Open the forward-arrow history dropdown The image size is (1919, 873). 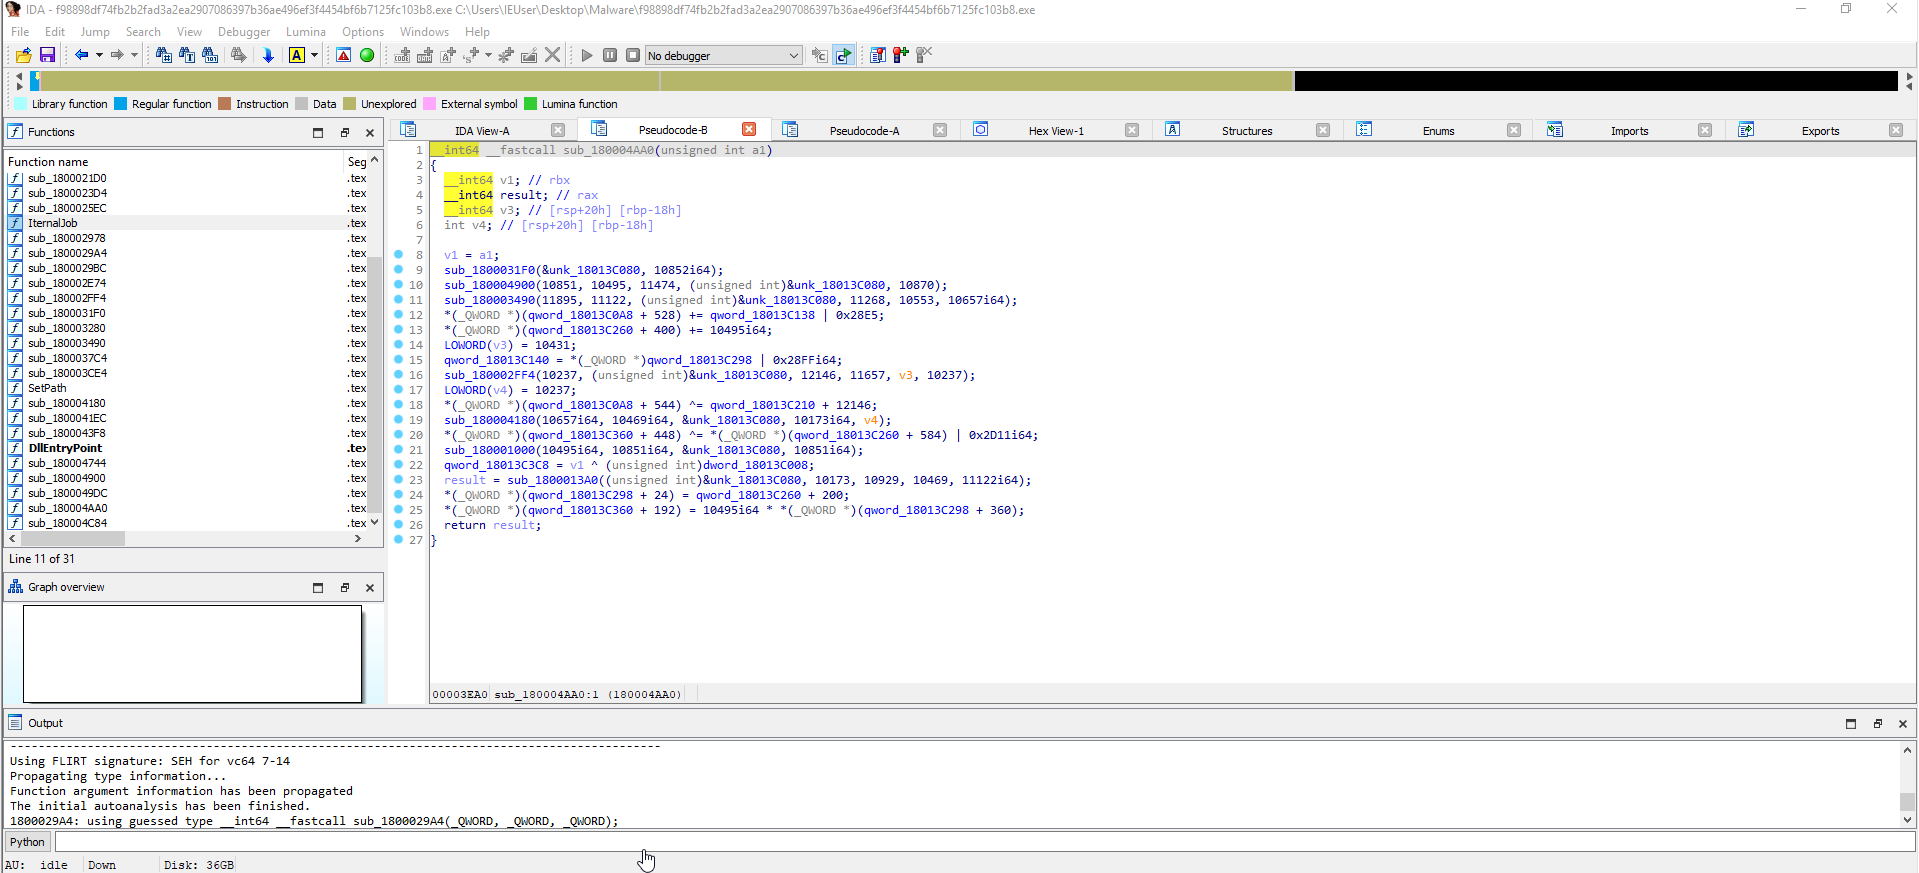134,55
